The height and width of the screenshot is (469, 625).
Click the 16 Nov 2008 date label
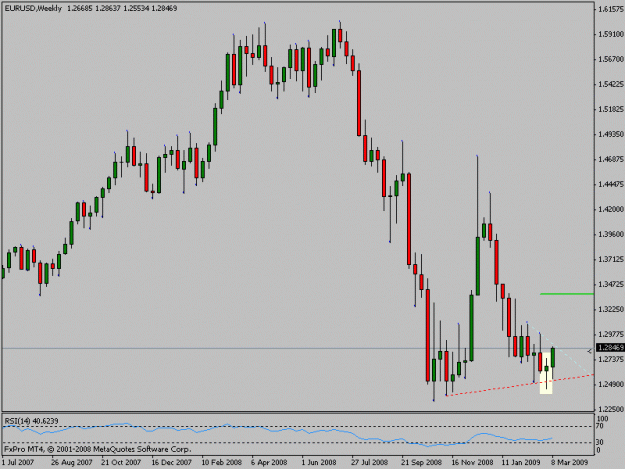pos(472,463)
